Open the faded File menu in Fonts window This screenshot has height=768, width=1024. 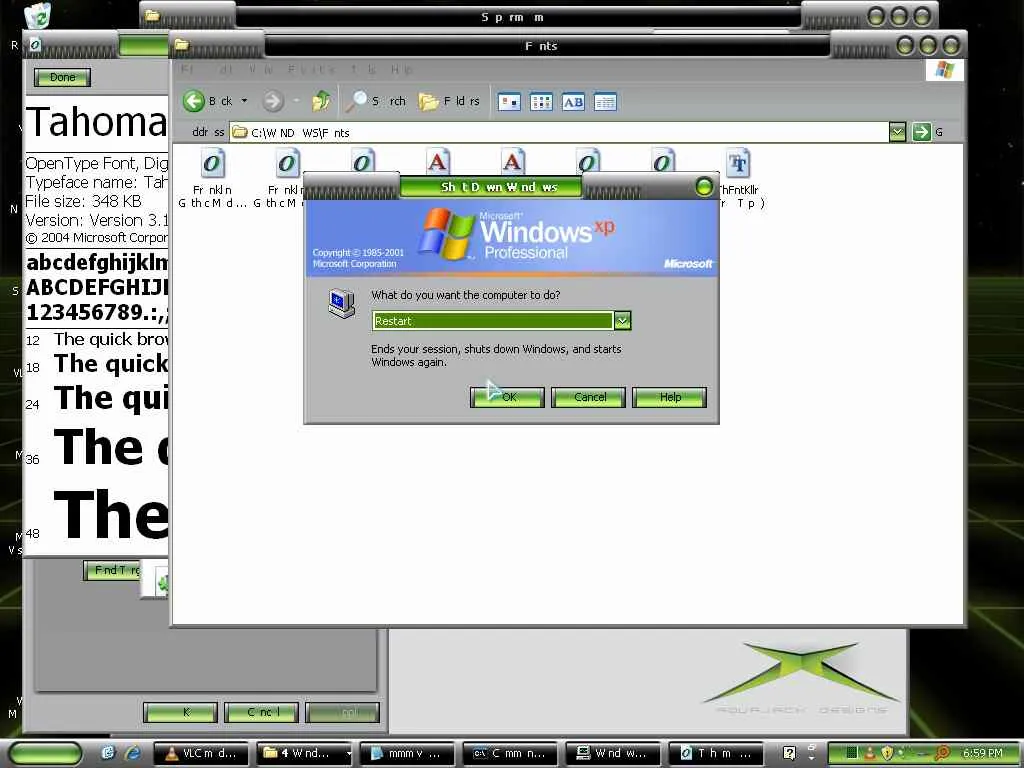point(186,69)
